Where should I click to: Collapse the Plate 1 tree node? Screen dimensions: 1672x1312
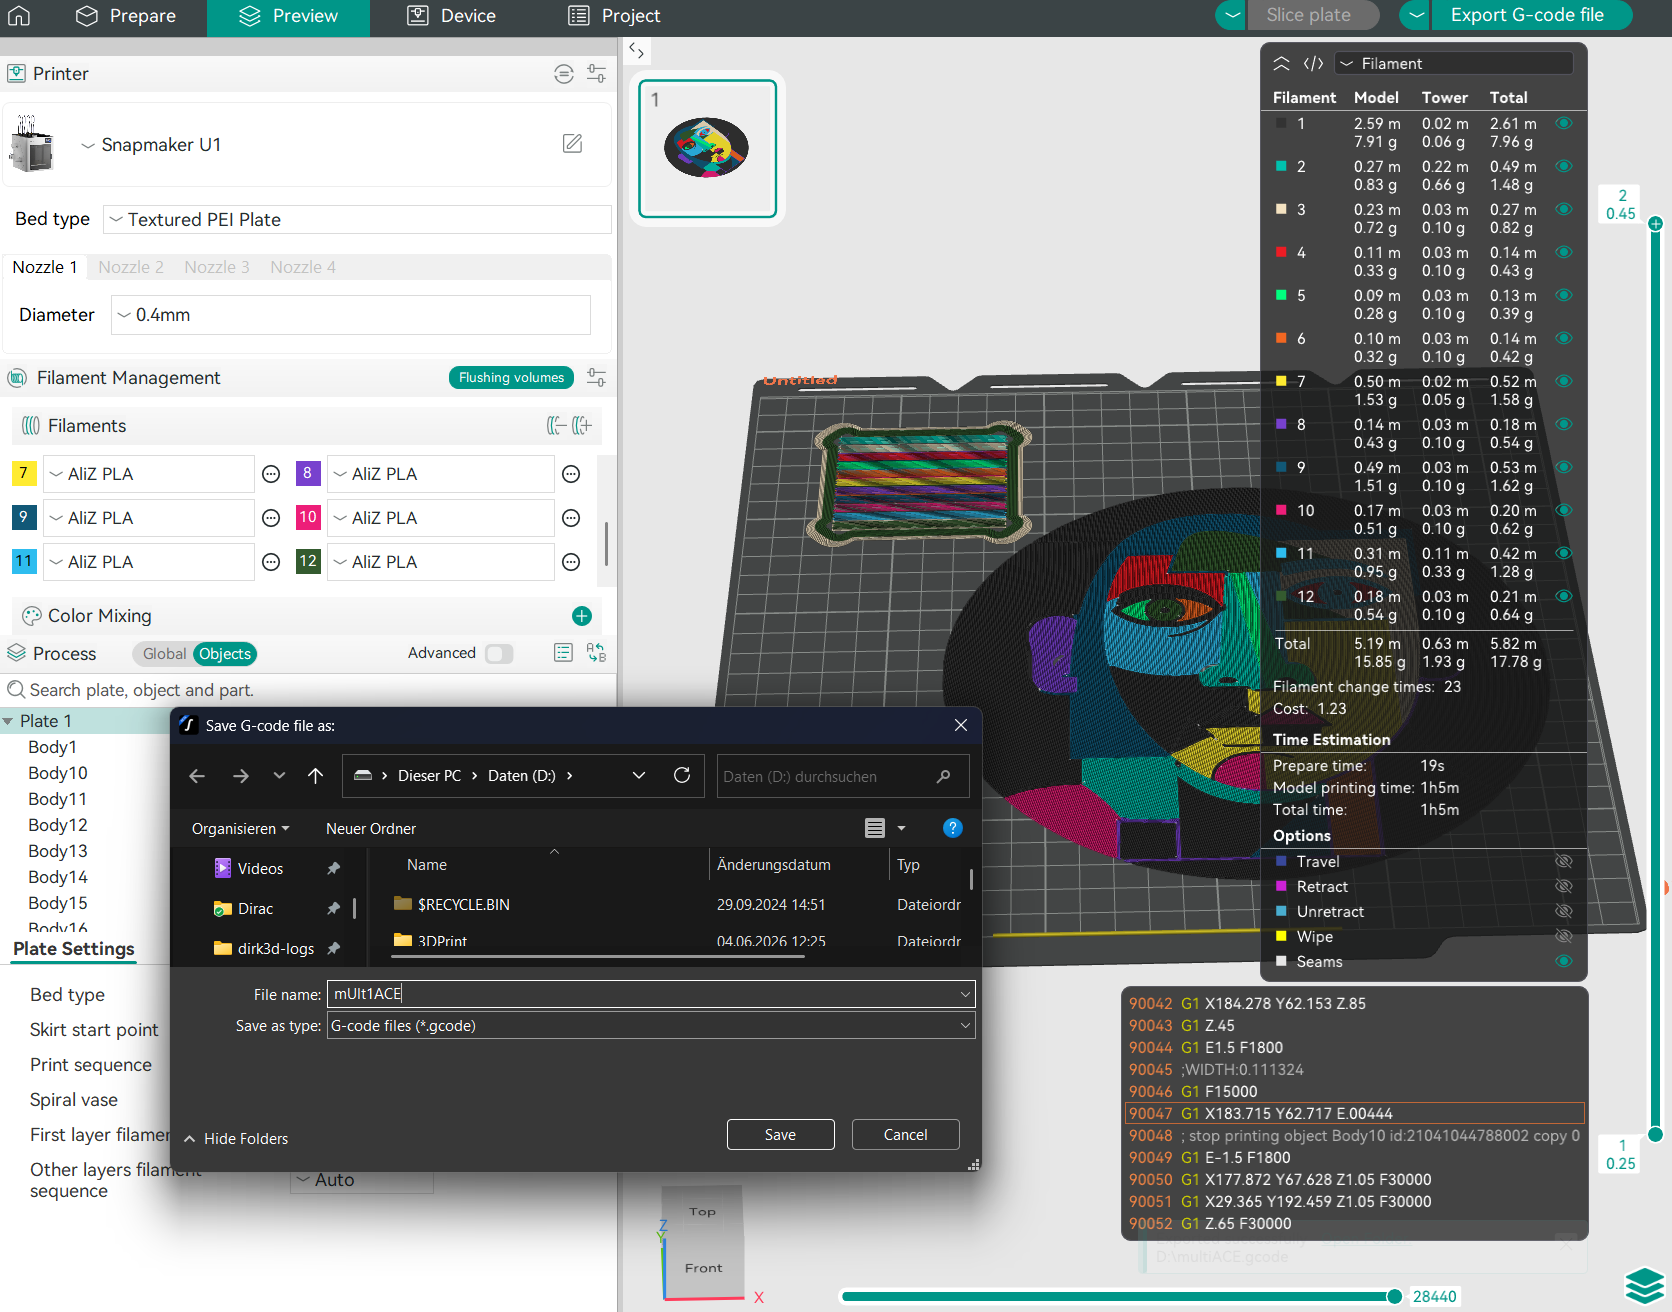[x=8, y=721]
